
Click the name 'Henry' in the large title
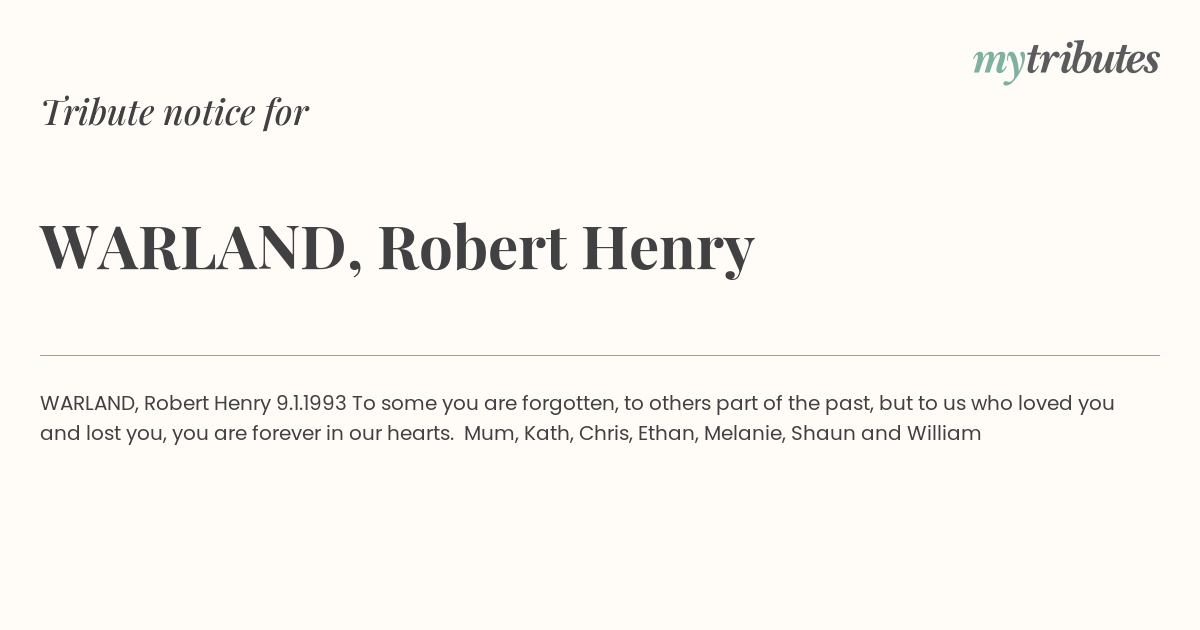tap(668, 250)
